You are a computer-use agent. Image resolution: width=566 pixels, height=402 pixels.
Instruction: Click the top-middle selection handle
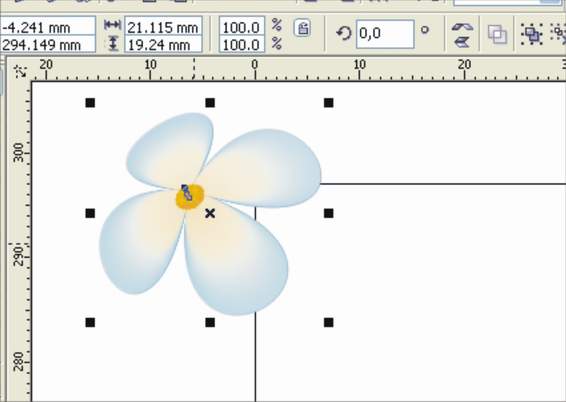tap(210, 103)
